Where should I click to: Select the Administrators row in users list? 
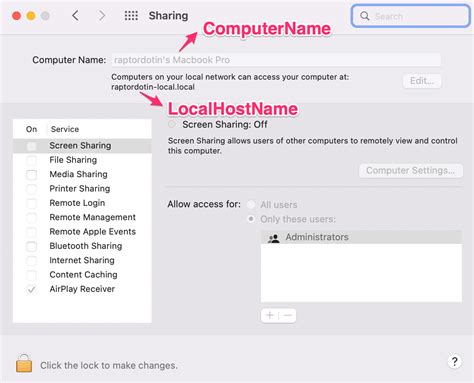pyautogui.click(x=361, y=237)
